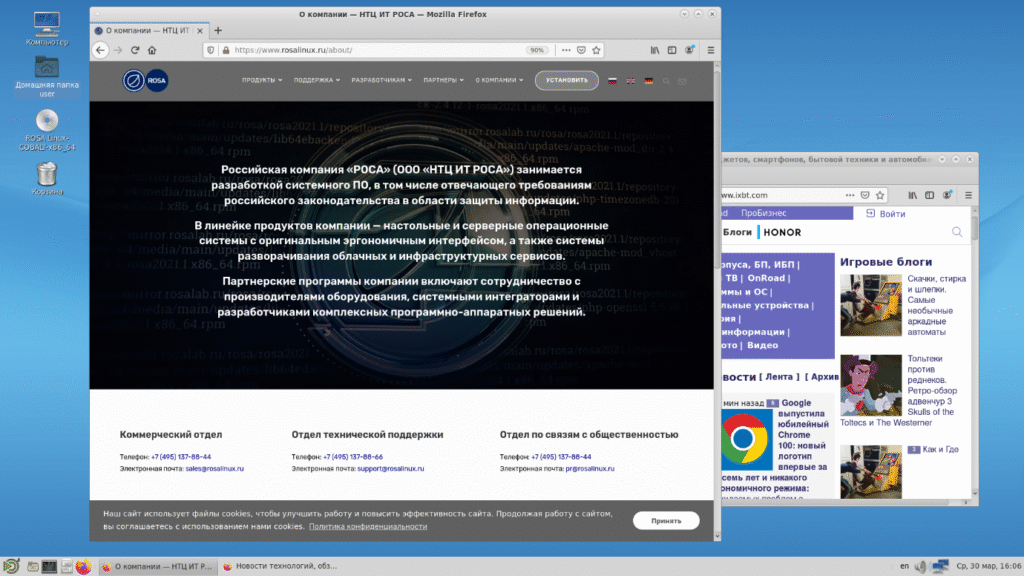The image size is (1024, 576).
Task: Open a new tab with plus button
Action: pos(218,30)
